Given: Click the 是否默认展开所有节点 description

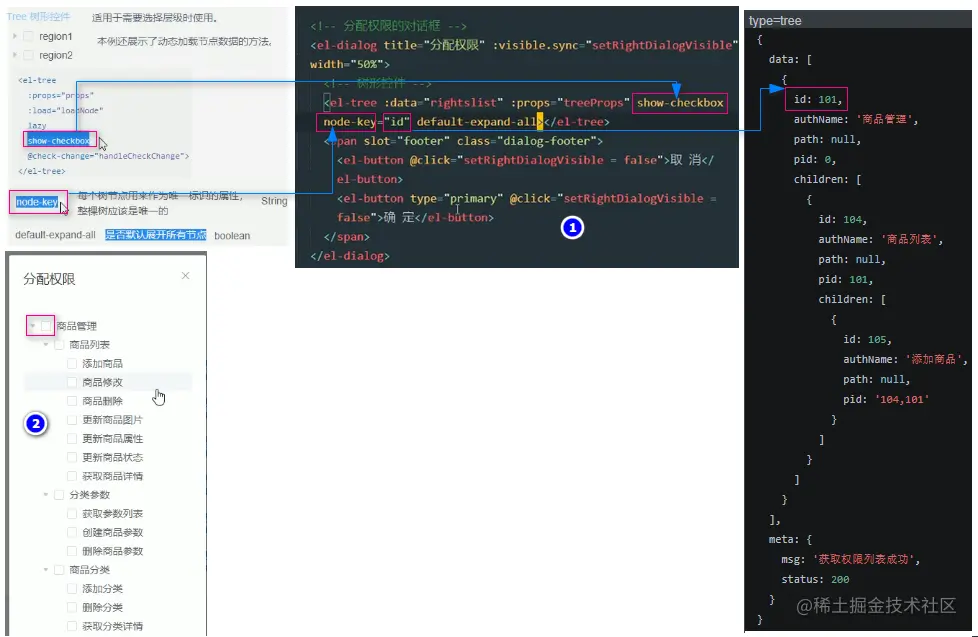Looking at the screenshot, I should (155, 235).
